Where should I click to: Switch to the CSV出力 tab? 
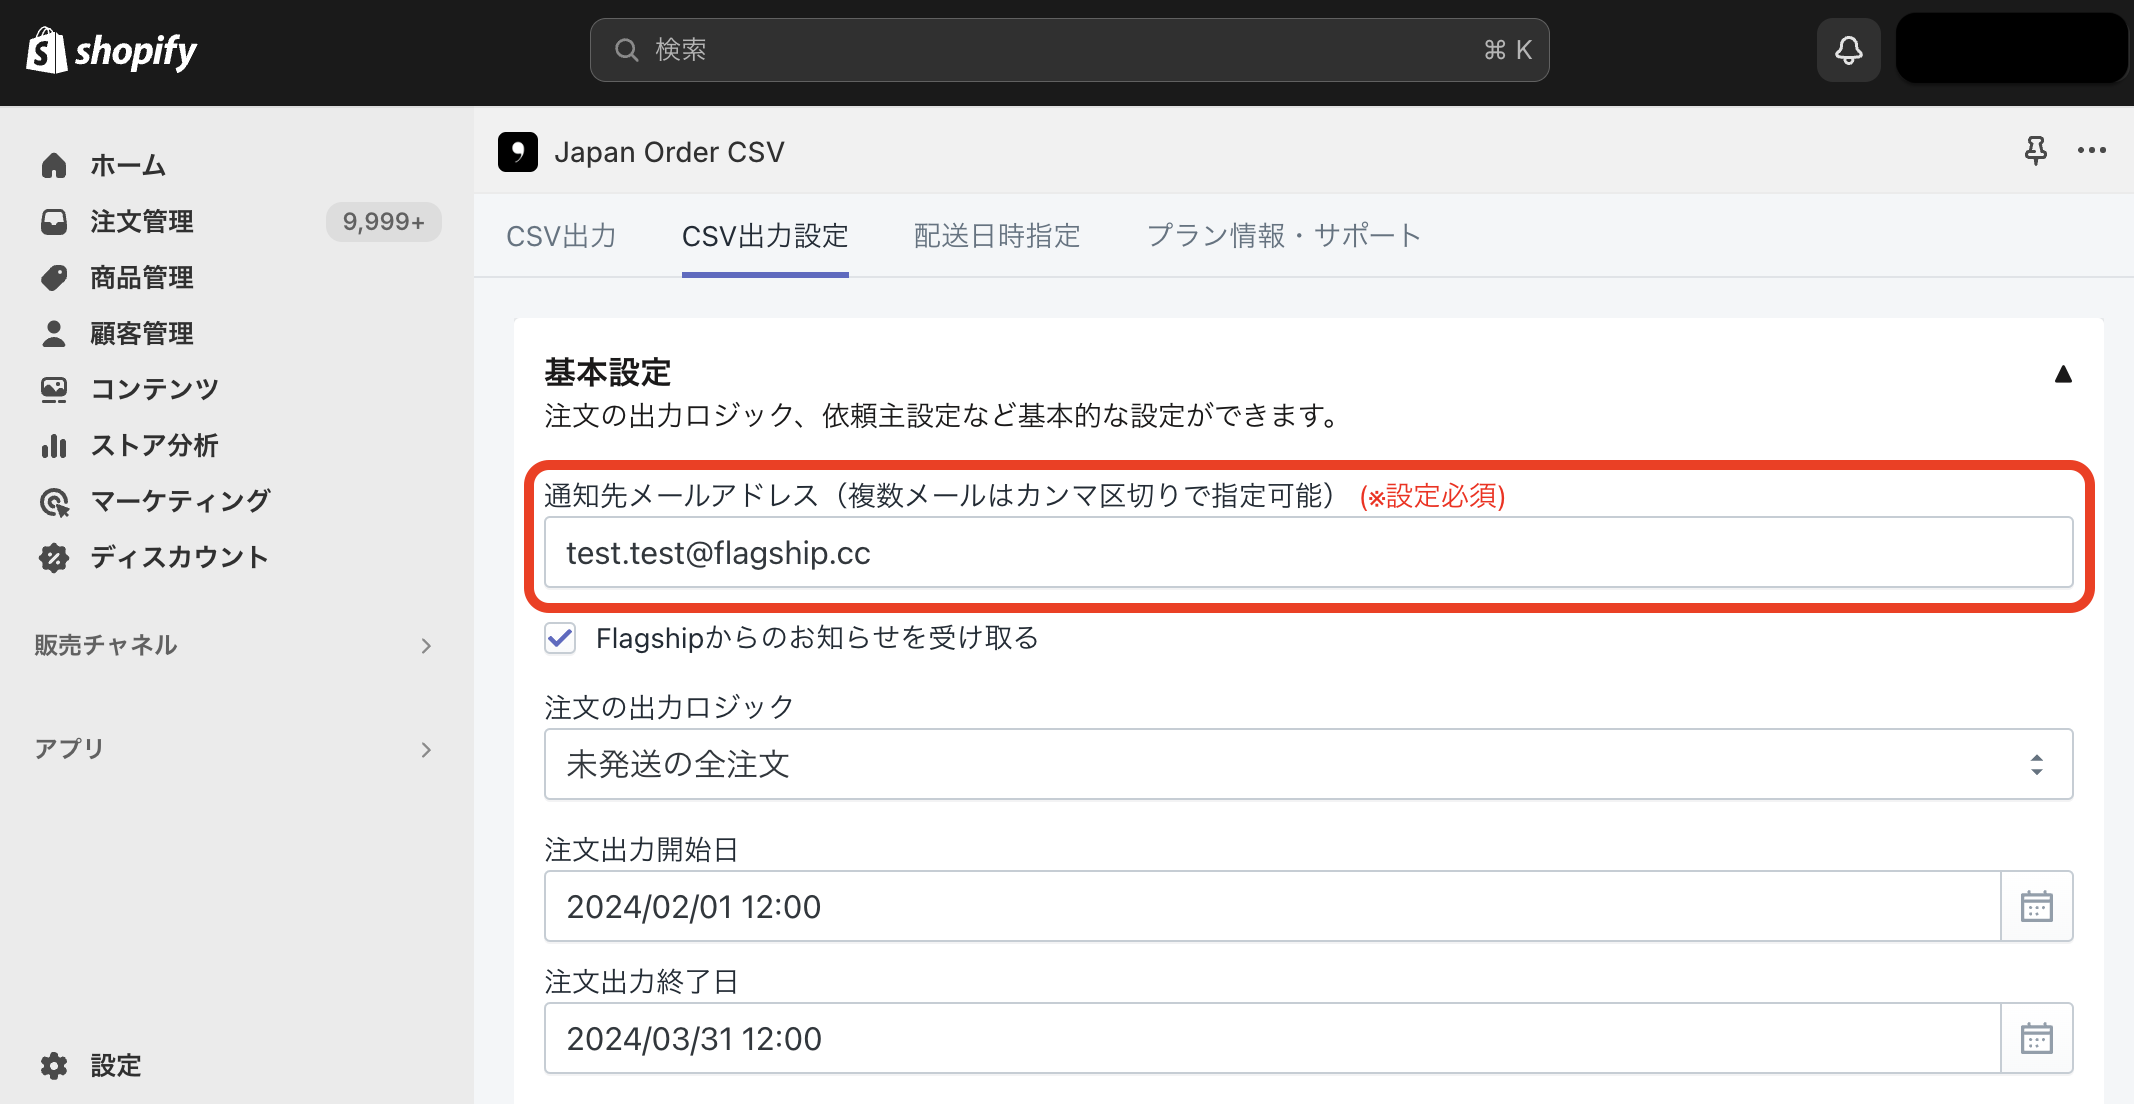click(561, 236)
